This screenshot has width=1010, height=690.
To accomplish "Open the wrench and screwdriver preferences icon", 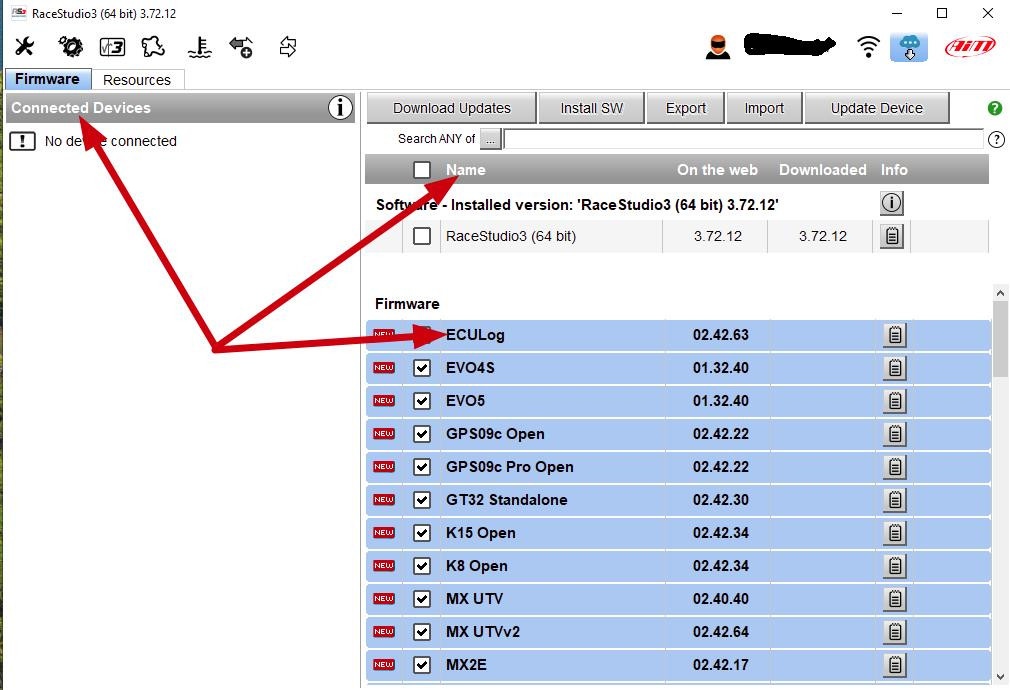I will click(x=24, y=46).
